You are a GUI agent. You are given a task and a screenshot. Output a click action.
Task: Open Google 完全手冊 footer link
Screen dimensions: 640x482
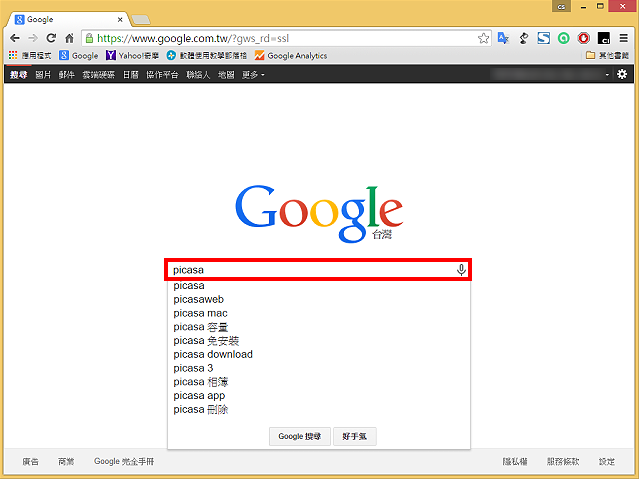tap(124, 462)
